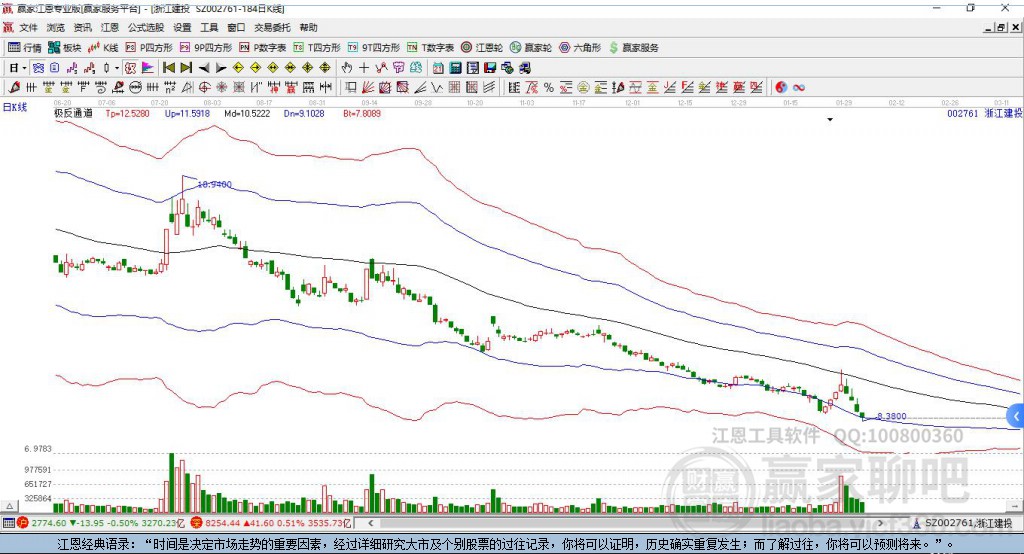Open the 工具 menu

[x=209, y=27]
